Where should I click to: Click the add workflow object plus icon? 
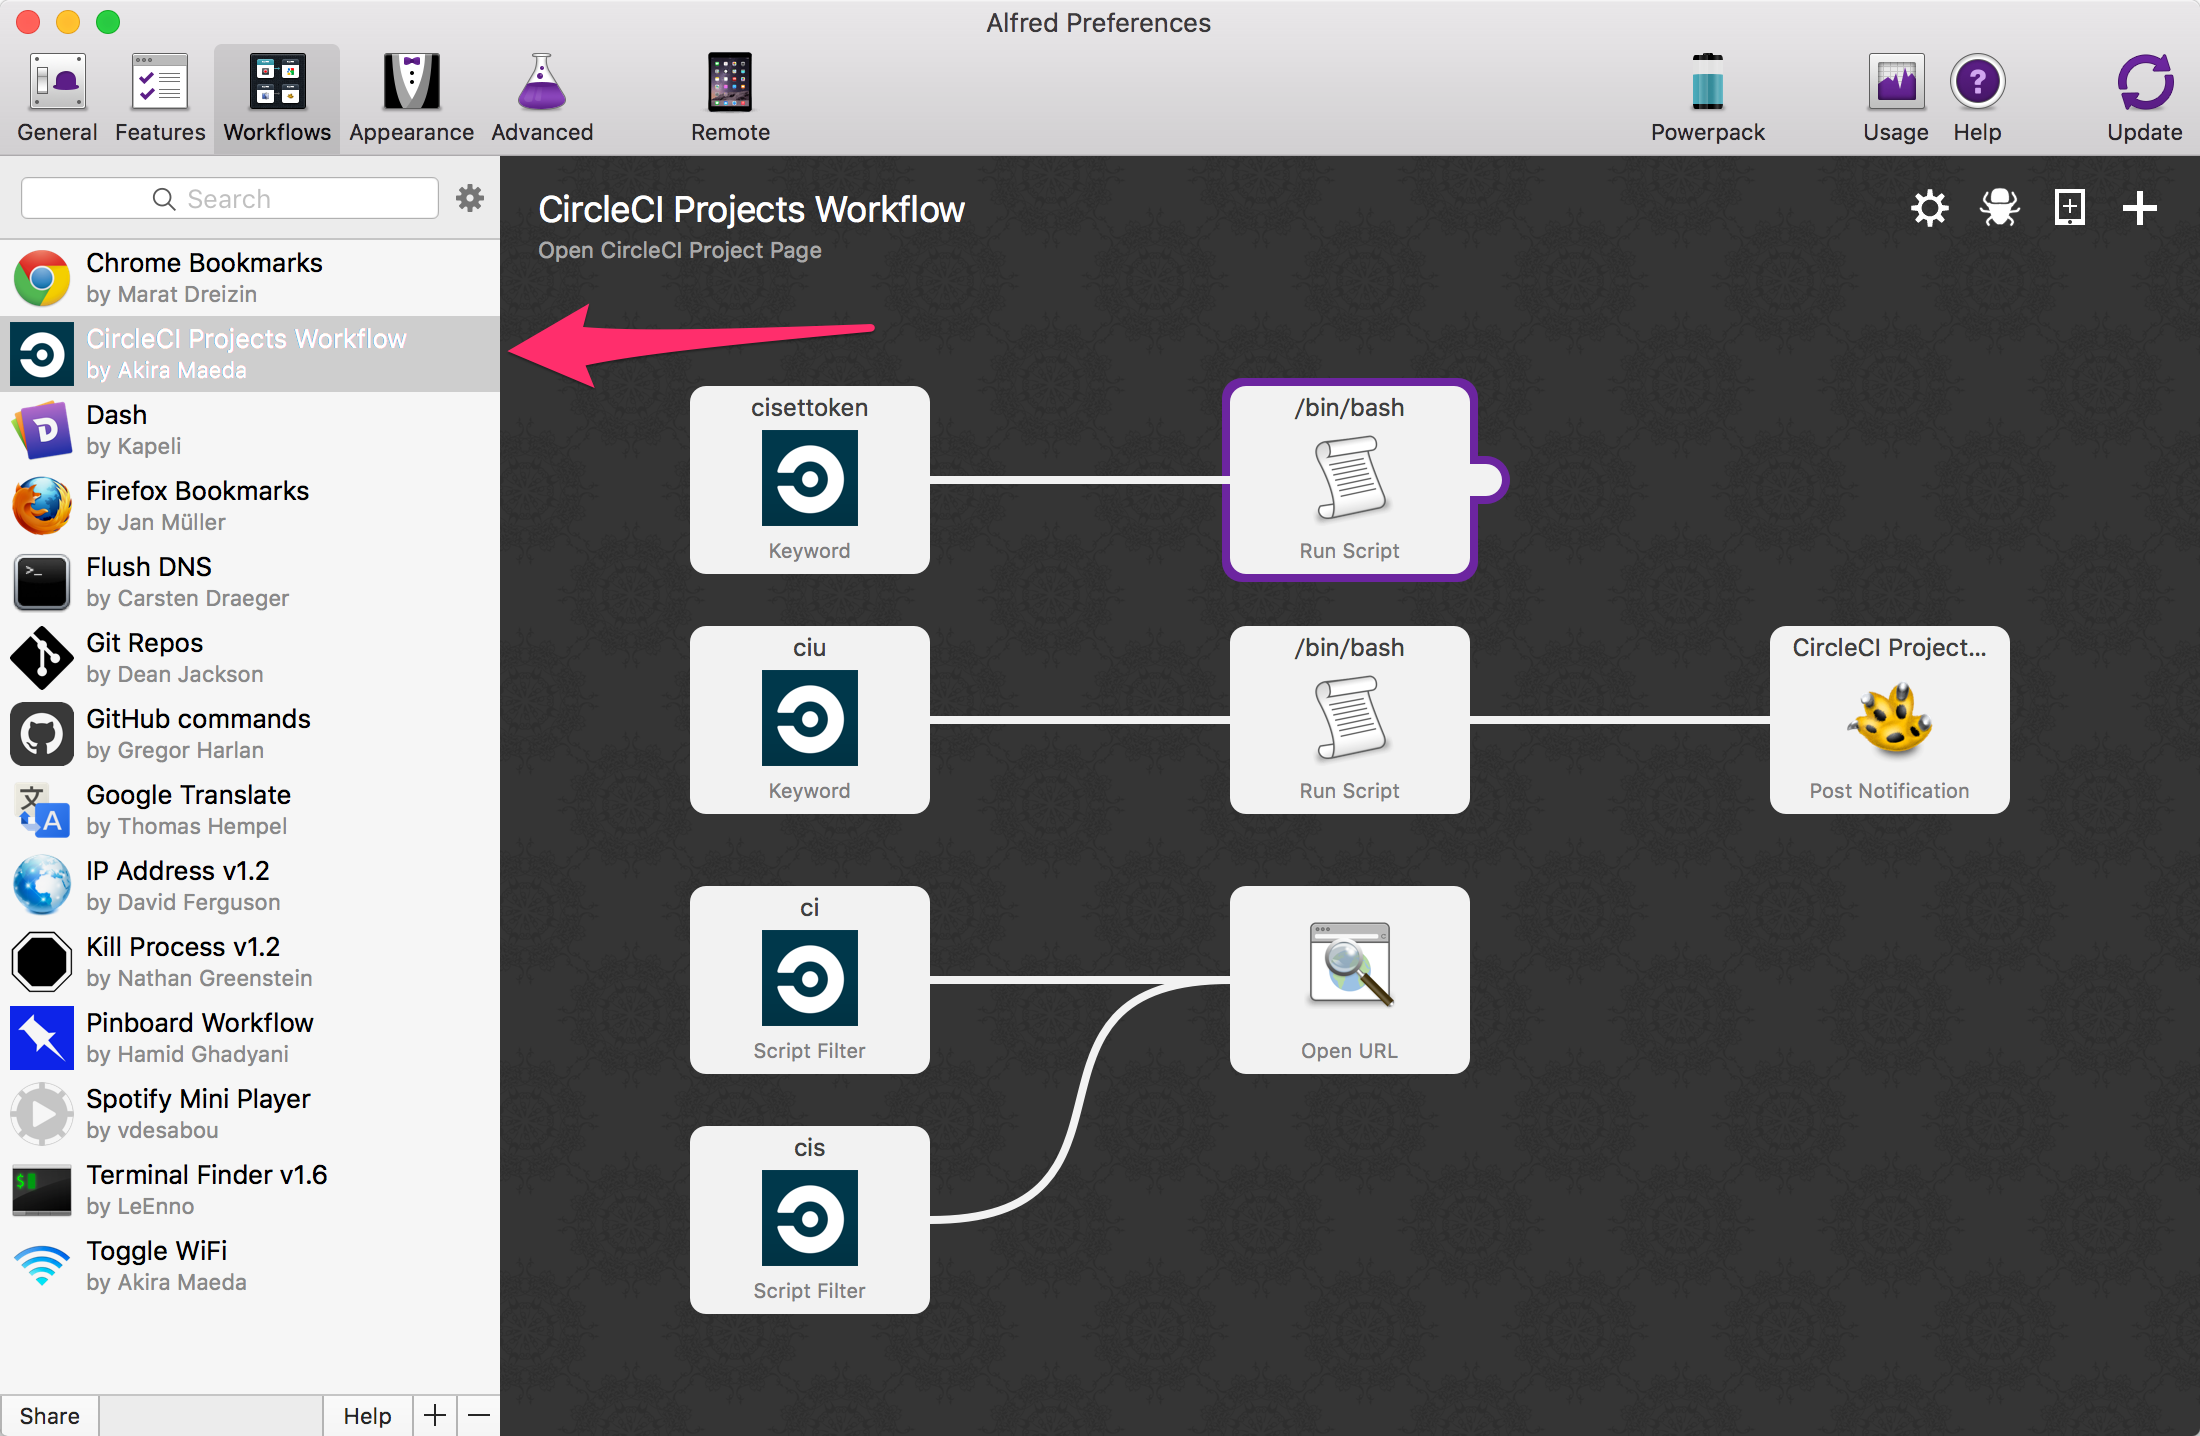click(x=2139, y=208)
